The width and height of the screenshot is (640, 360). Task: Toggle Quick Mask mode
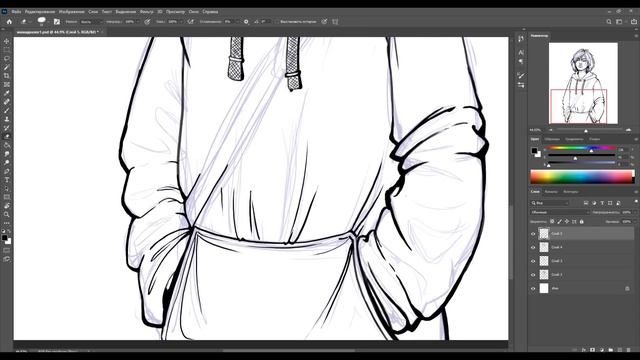pyautogui.click(x=7, y=251)
